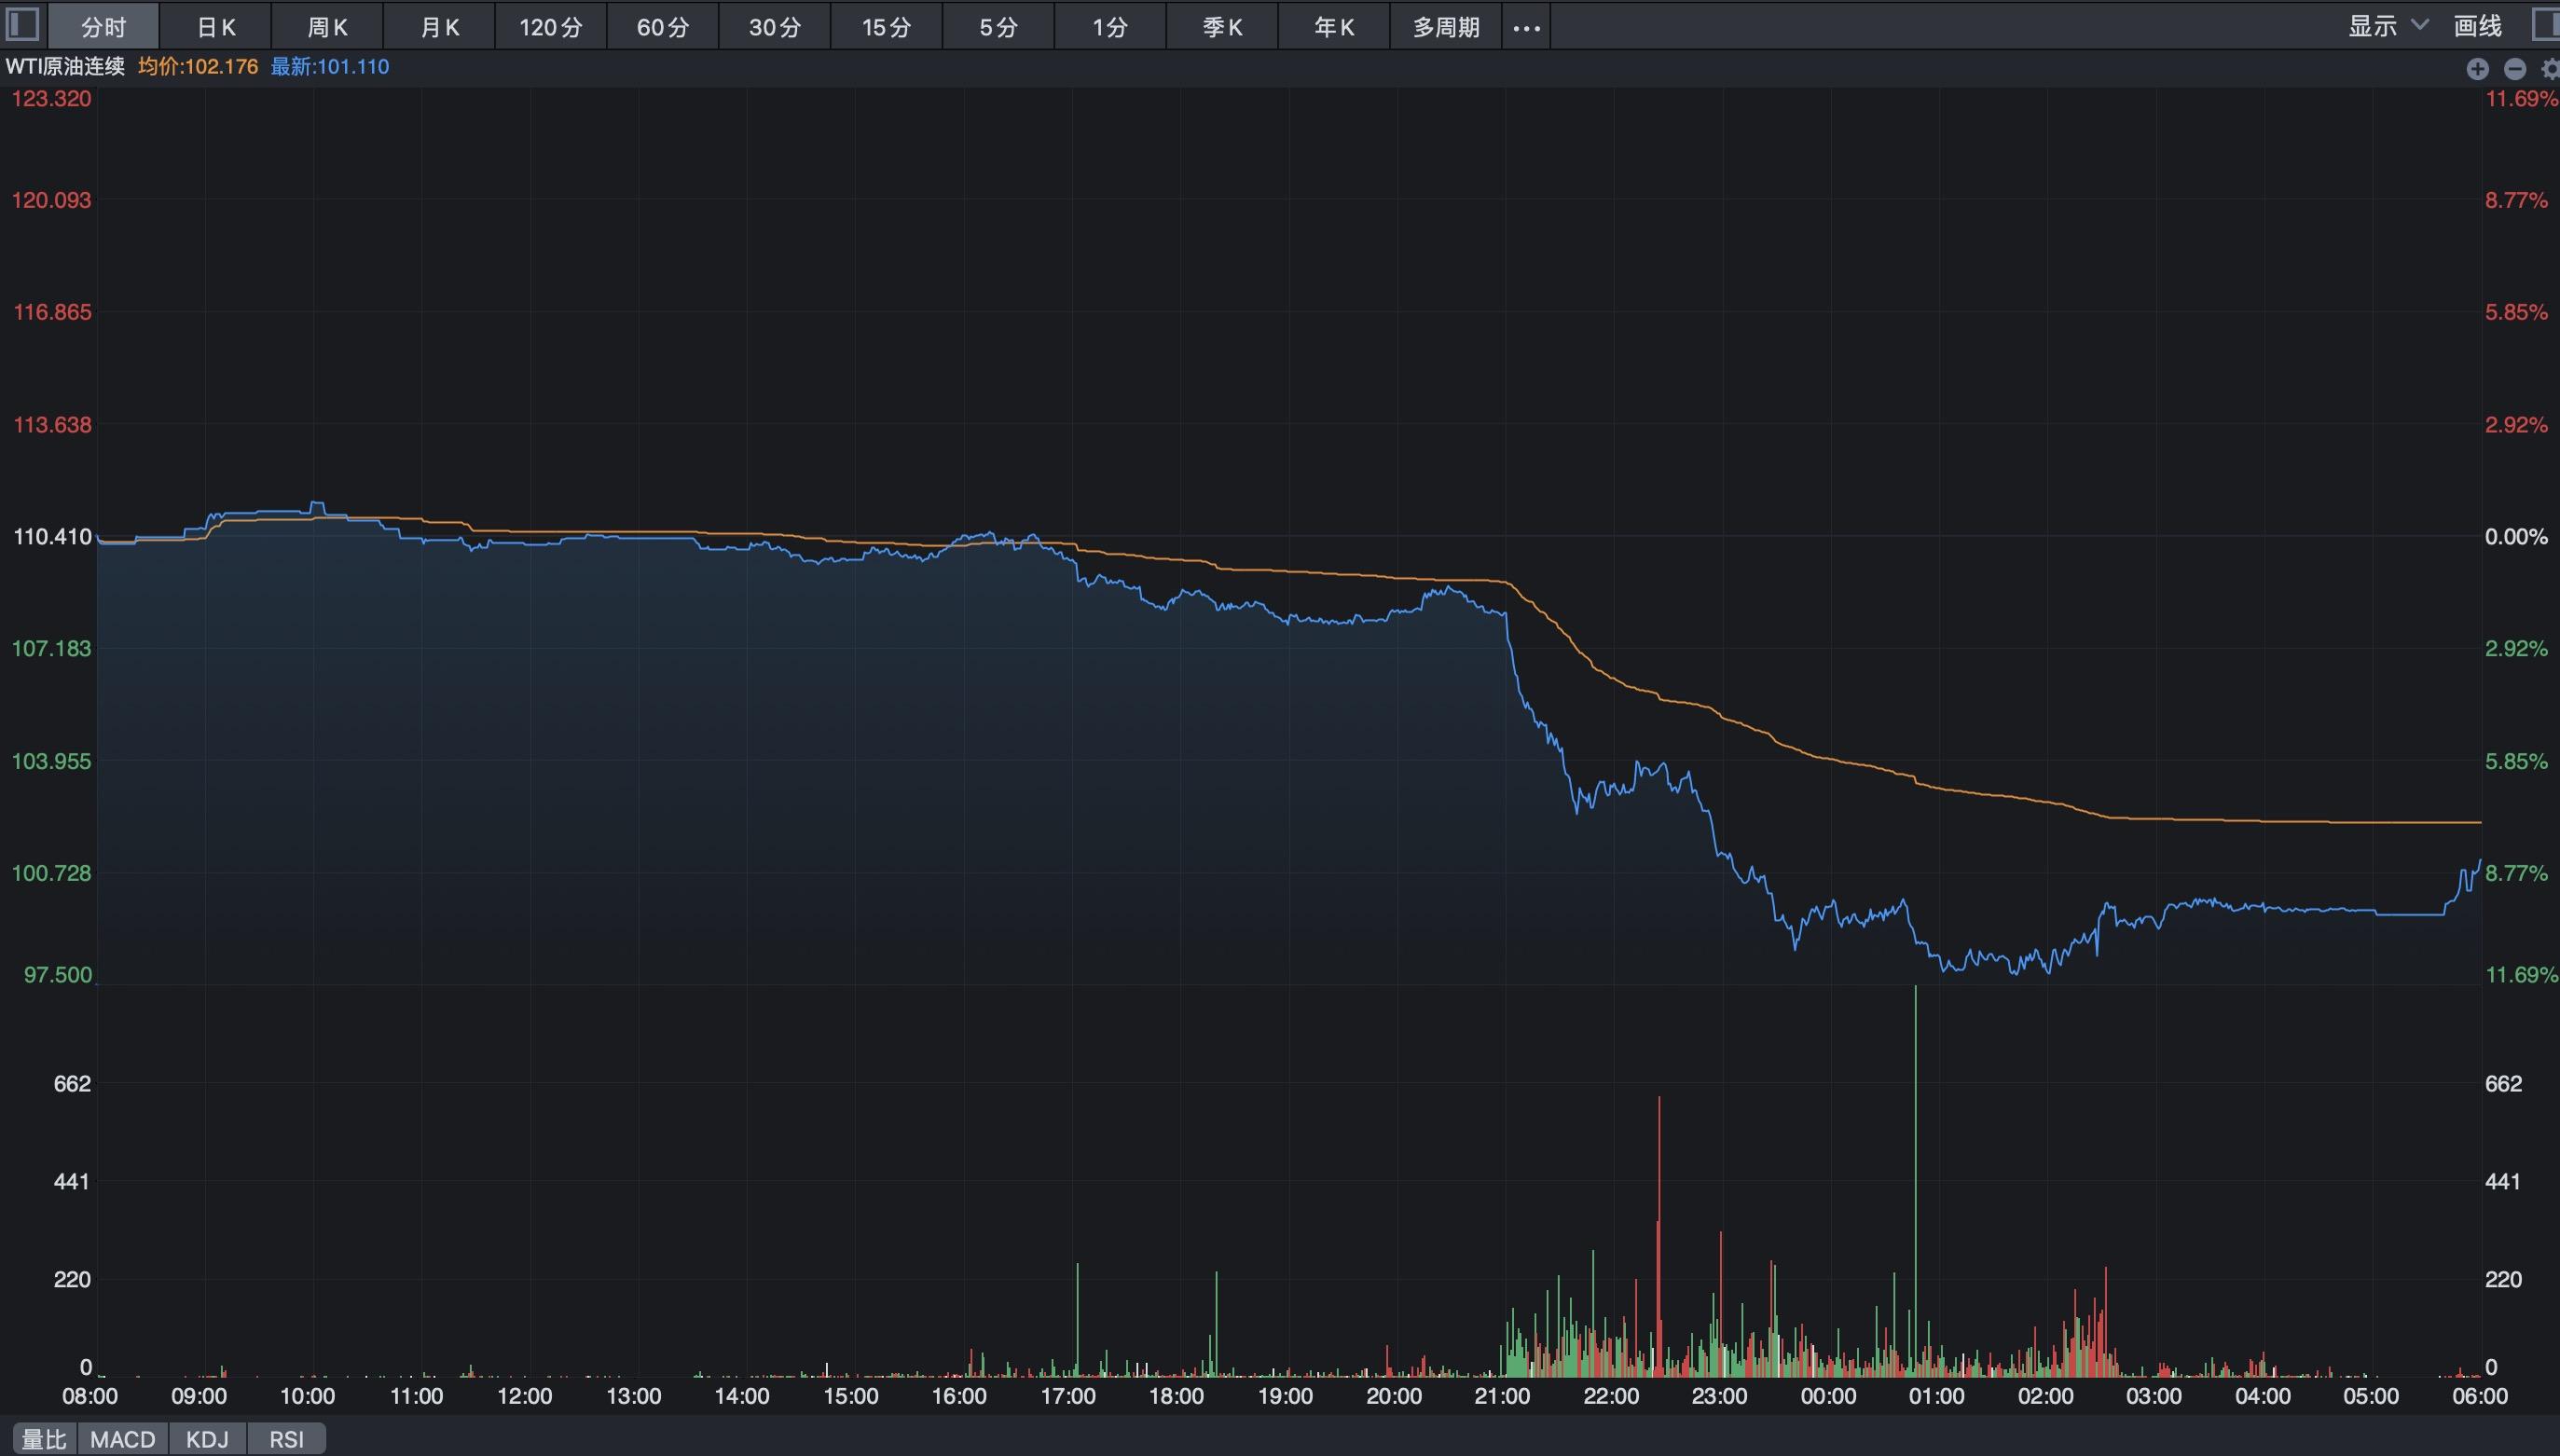The width and height of the screenshot is (2560, 1456).
Task: Click the 0.00% change axis label
Action: point(2516,537)
